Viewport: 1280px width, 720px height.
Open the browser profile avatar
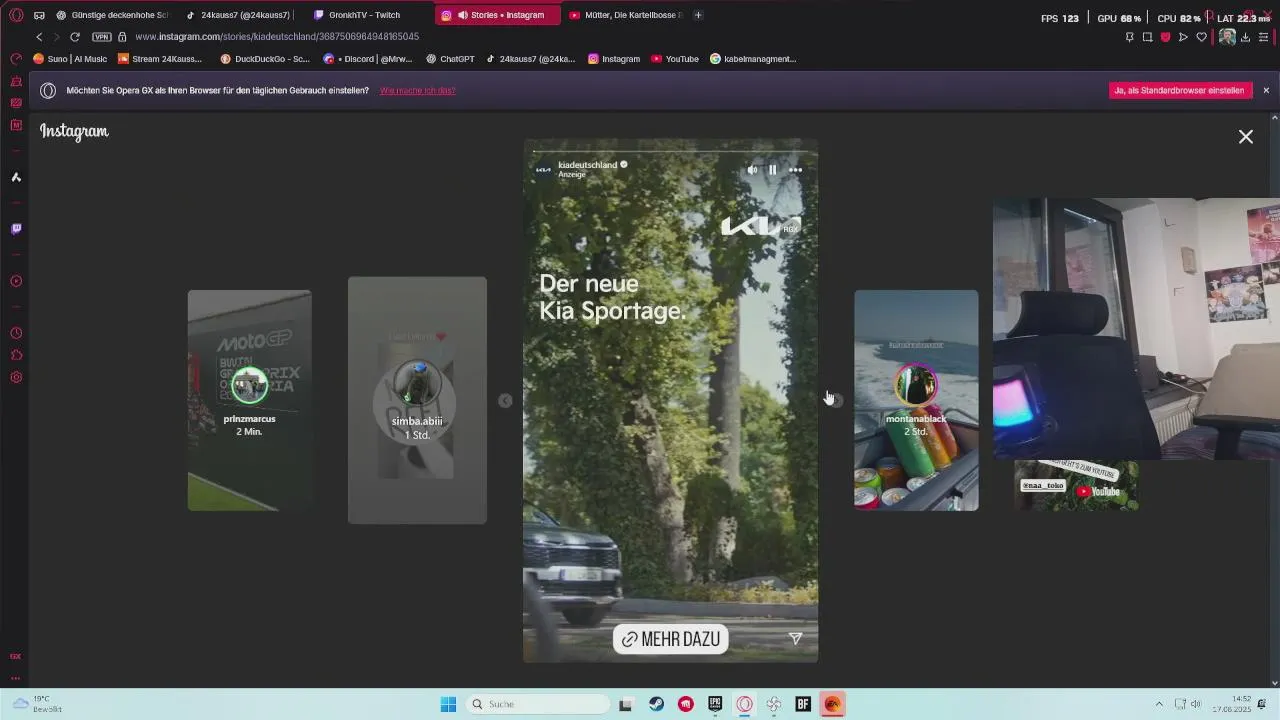click(x=1227, y=37)
